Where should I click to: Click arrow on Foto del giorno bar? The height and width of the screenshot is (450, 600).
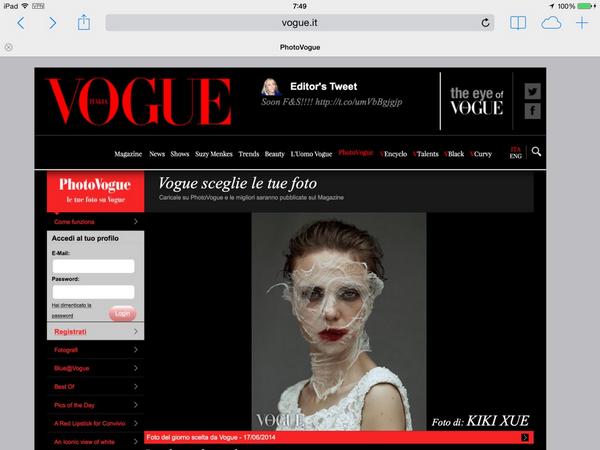click(525, 437)
